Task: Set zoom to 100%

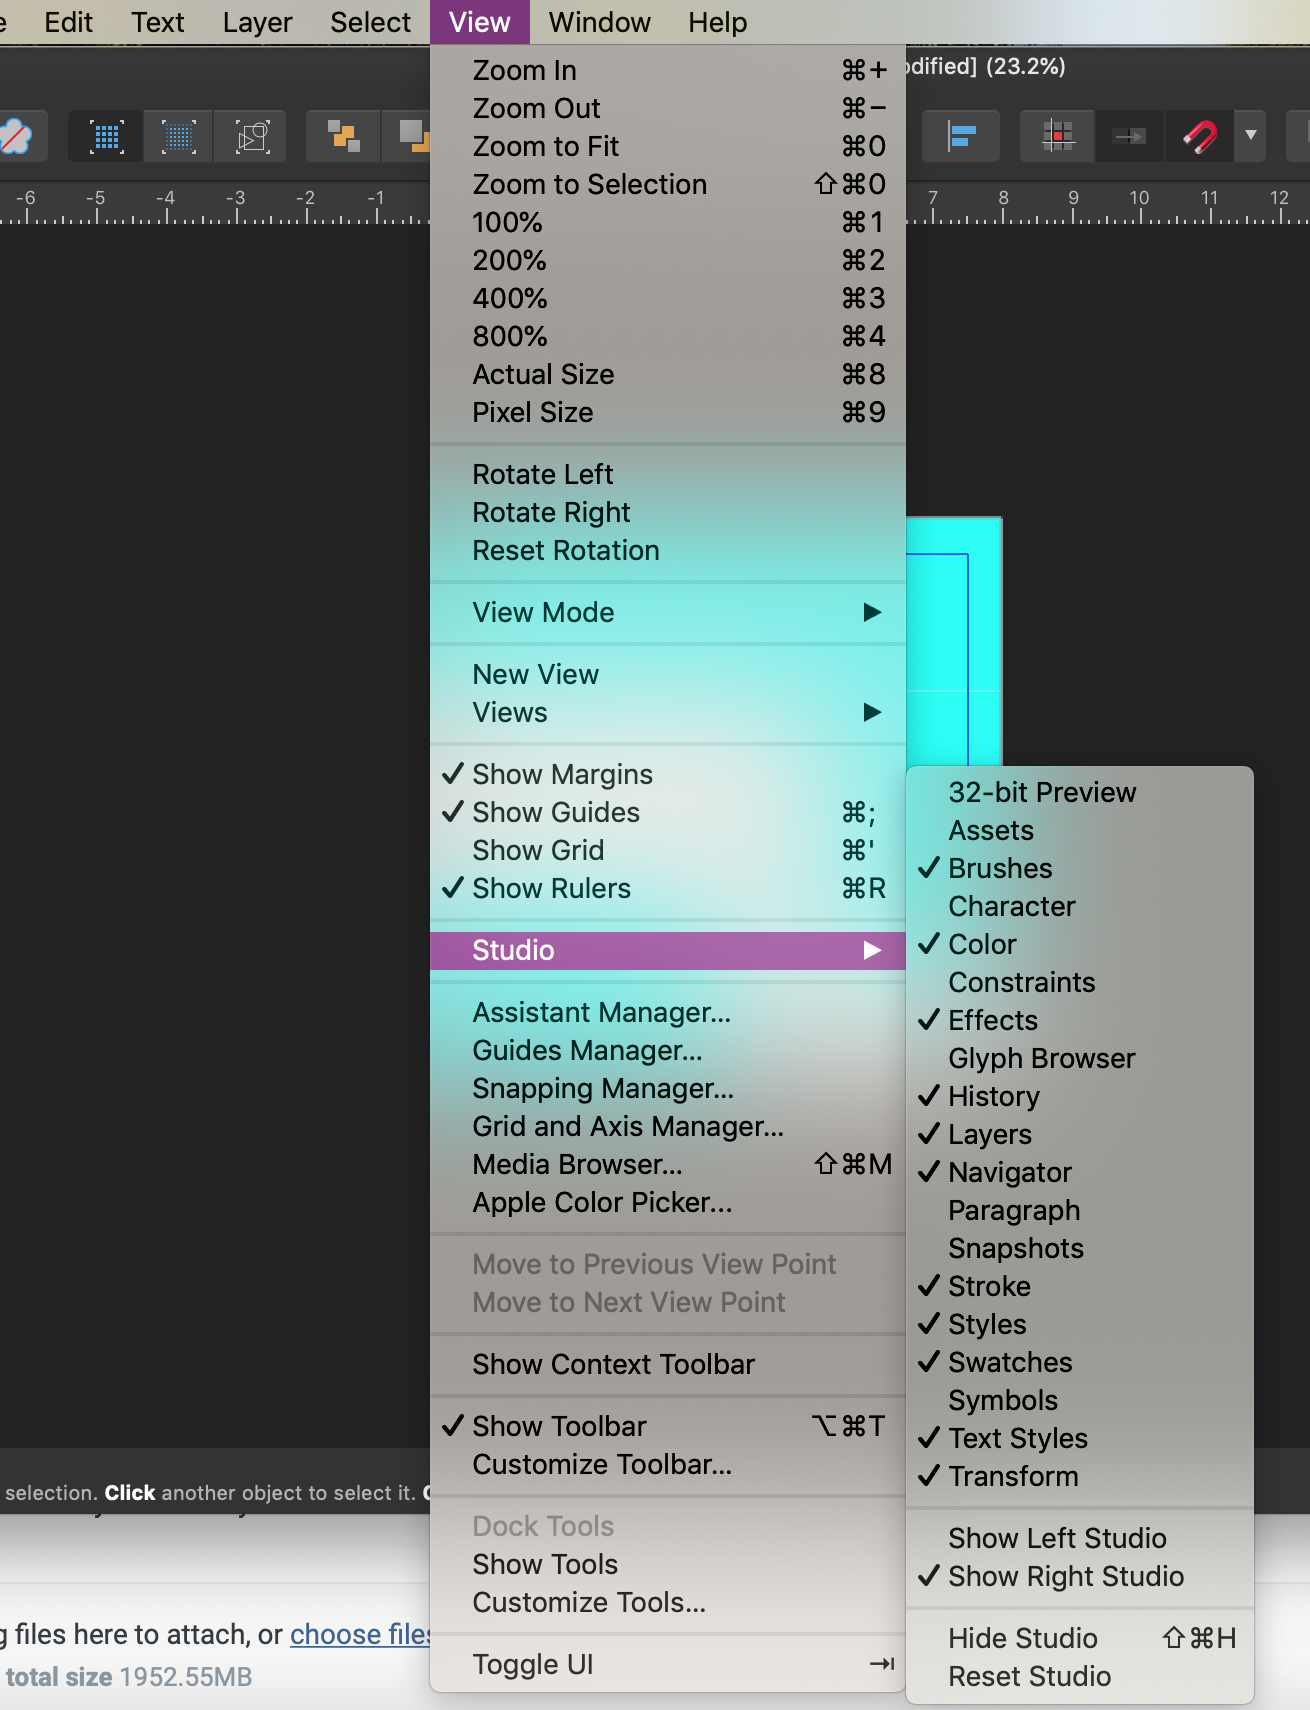Action: coord(668,222)
